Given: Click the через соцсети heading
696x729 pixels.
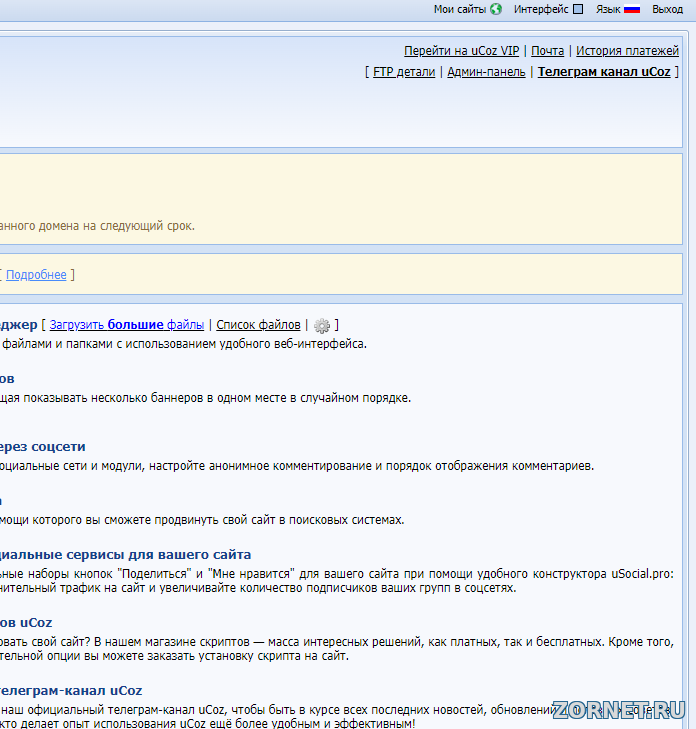Looking at the screenshot, I should coord(42,447).
